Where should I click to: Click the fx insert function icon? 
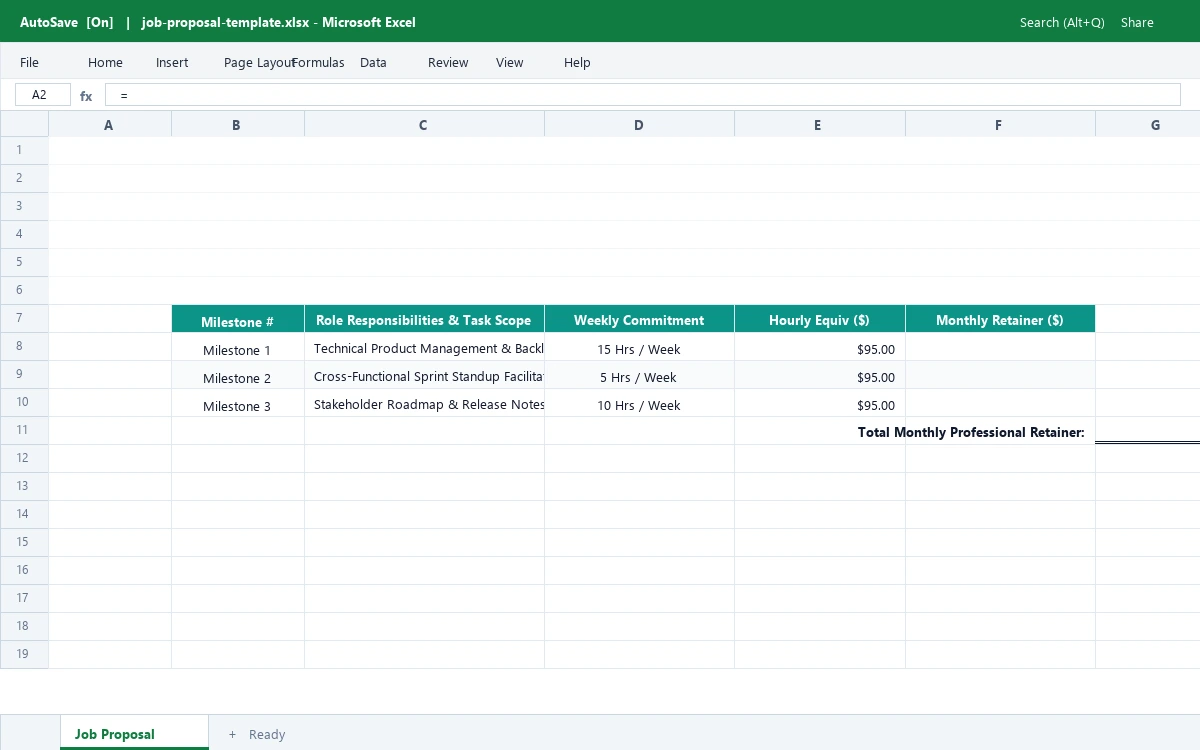click(86, 96)
